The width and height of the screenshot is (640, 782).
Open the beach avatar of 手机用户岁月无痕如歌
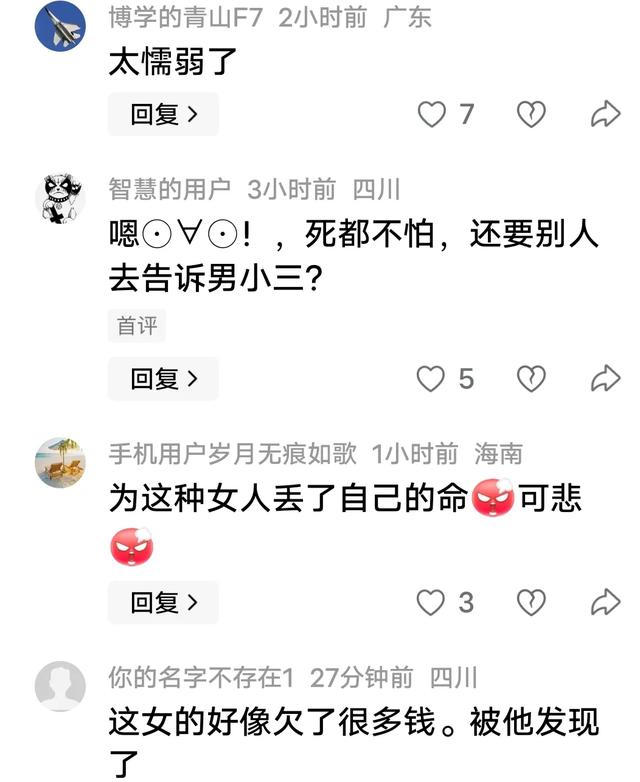coord(60,462)
